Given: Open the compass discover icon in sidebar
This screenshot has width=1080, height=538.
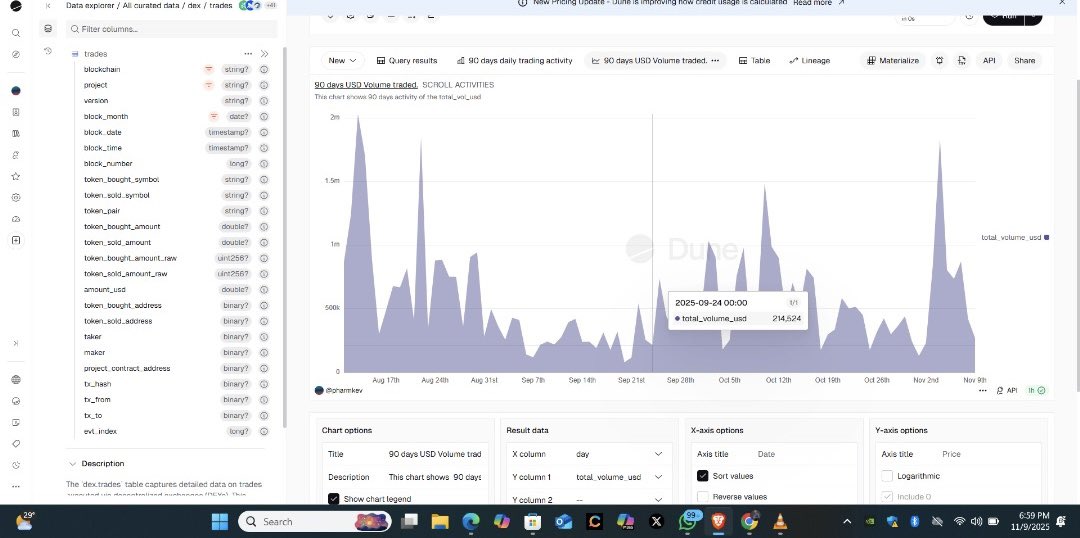Looking at the screenshot, I should pos(16,54).
